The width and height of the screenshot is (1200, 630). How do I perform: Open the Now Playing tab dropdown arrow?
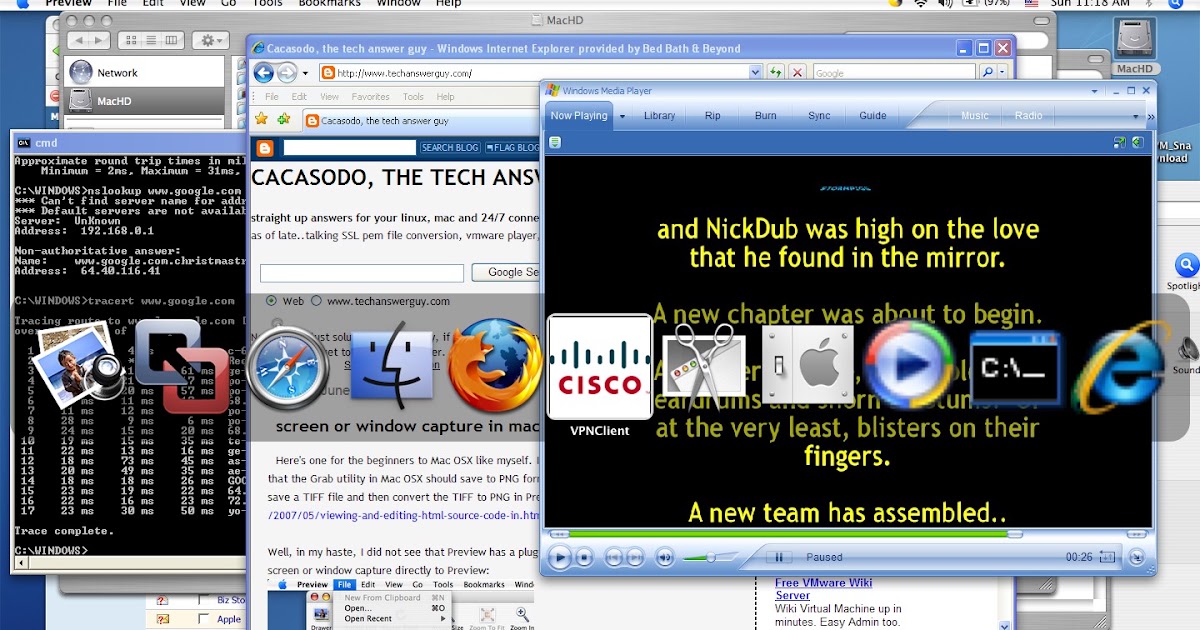[622, 116]
